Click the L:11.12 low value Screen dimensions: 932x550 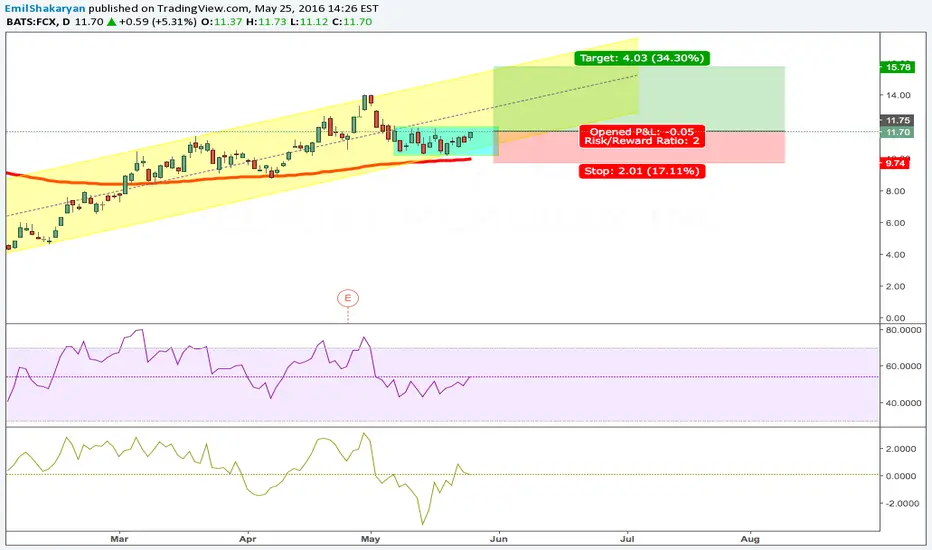pyautogui.click(x=309, y=22)
